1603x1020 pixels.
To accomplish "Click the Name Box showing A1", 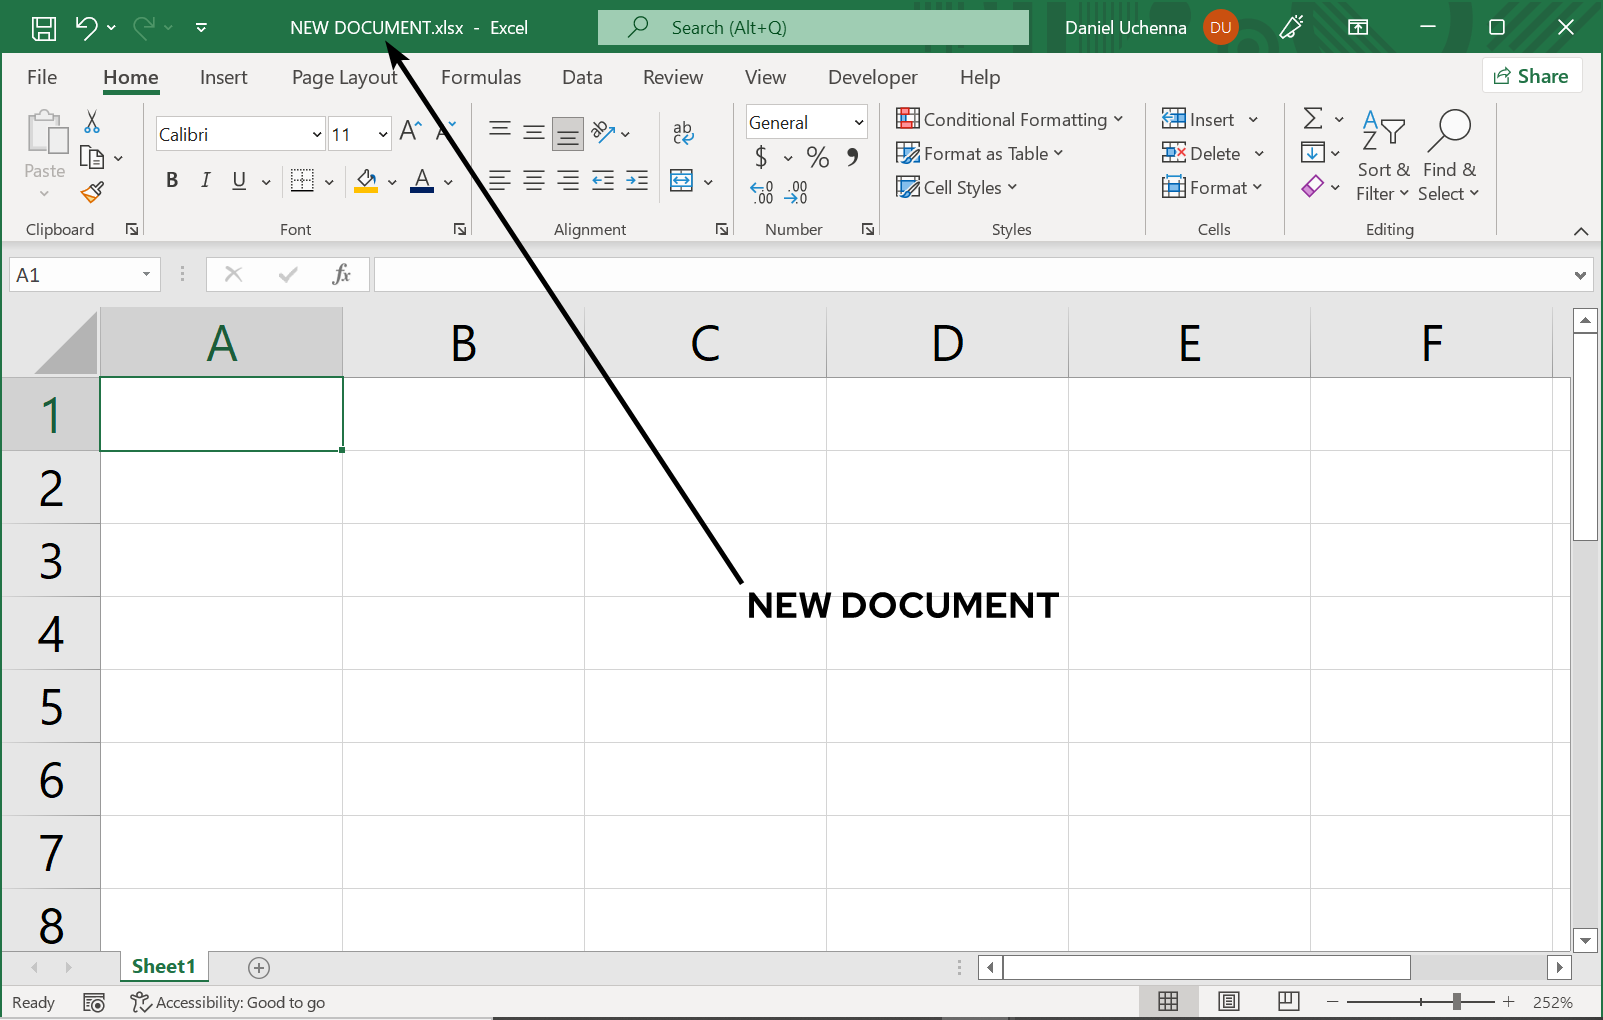I will click(x=73, y=275).
